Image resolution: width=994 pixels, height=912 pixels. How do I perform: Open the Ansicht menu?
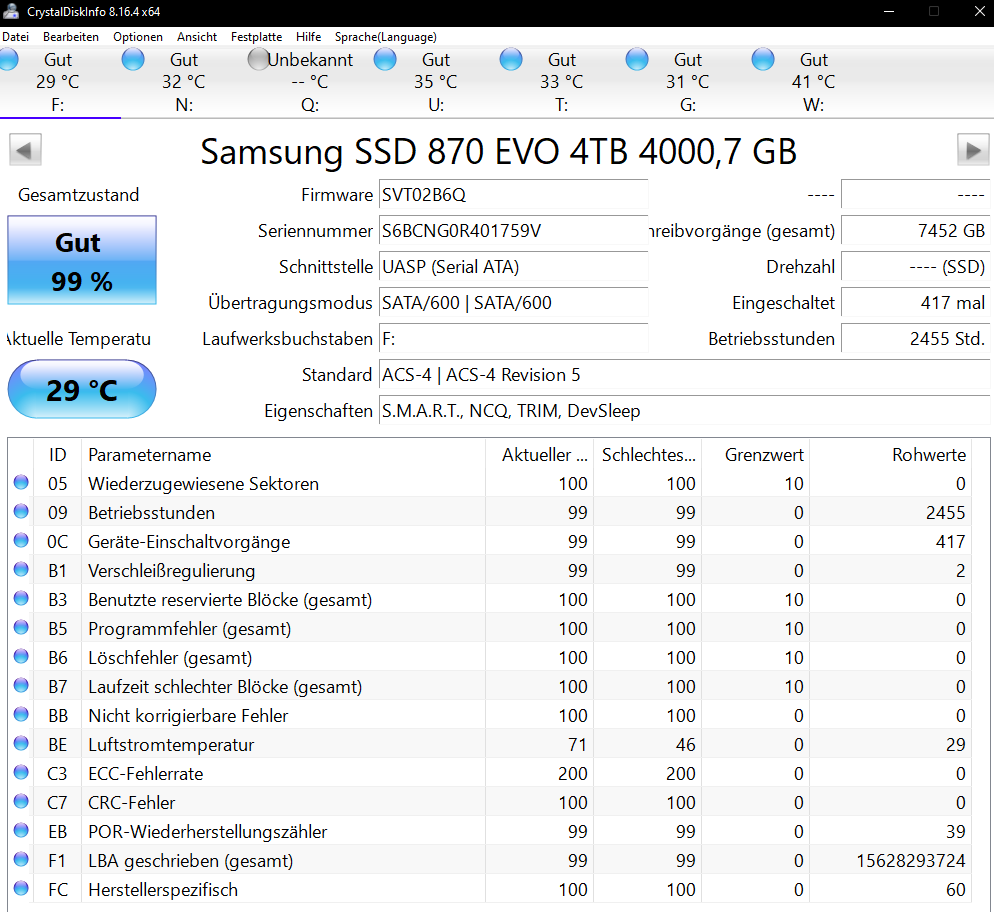click(197, 37)
